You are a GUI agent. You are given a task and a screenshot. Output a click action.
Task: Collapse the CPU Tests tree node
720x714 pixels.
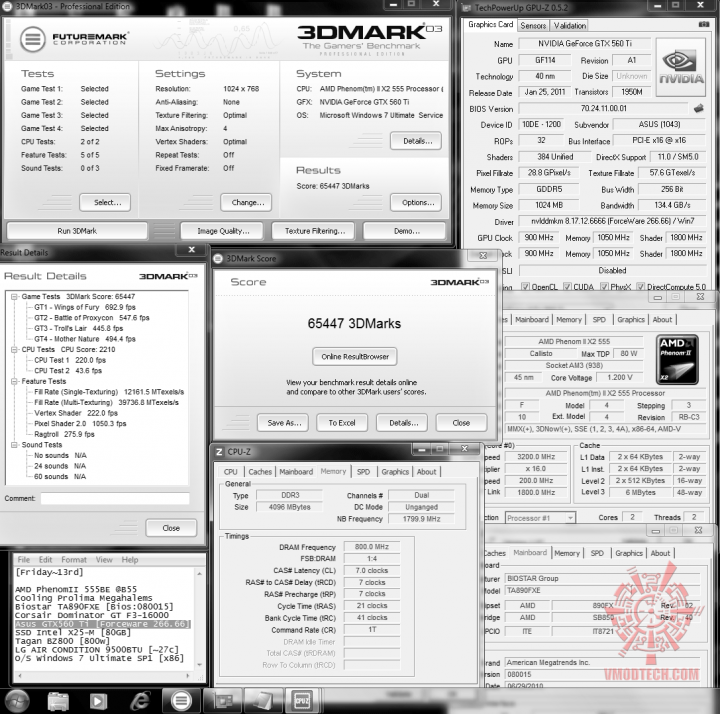(x=14, y=349)
